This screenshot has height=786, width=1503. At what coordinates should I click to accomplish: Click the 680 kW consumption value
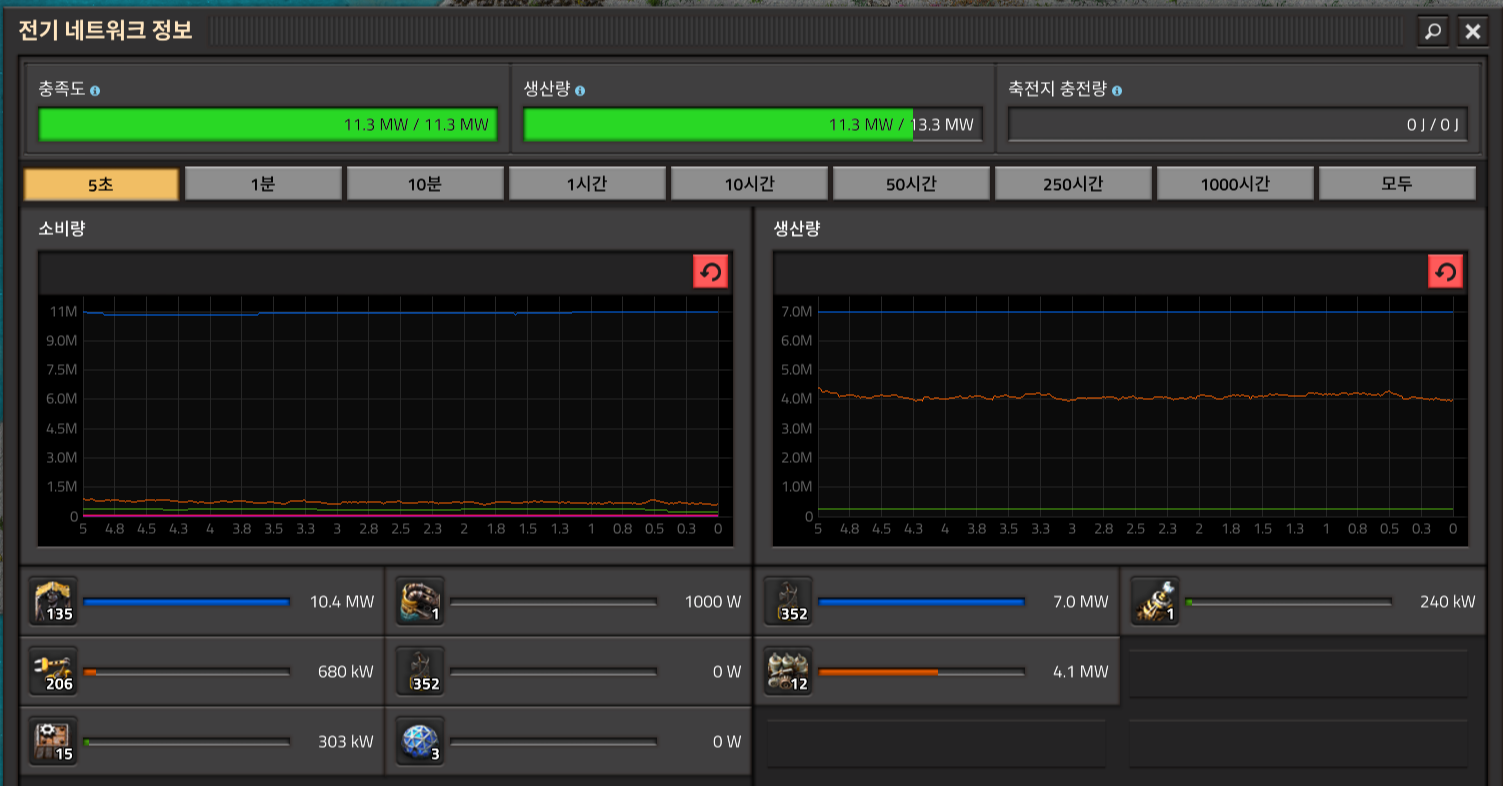pos(345,672)
